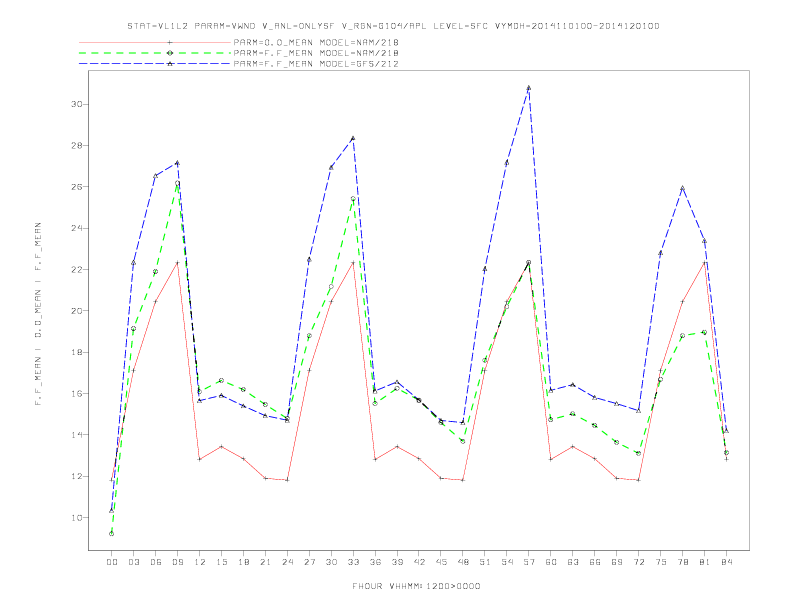Click the blue dashed legend triangle marker
The image size is (792, 612).
click(170, 64)
